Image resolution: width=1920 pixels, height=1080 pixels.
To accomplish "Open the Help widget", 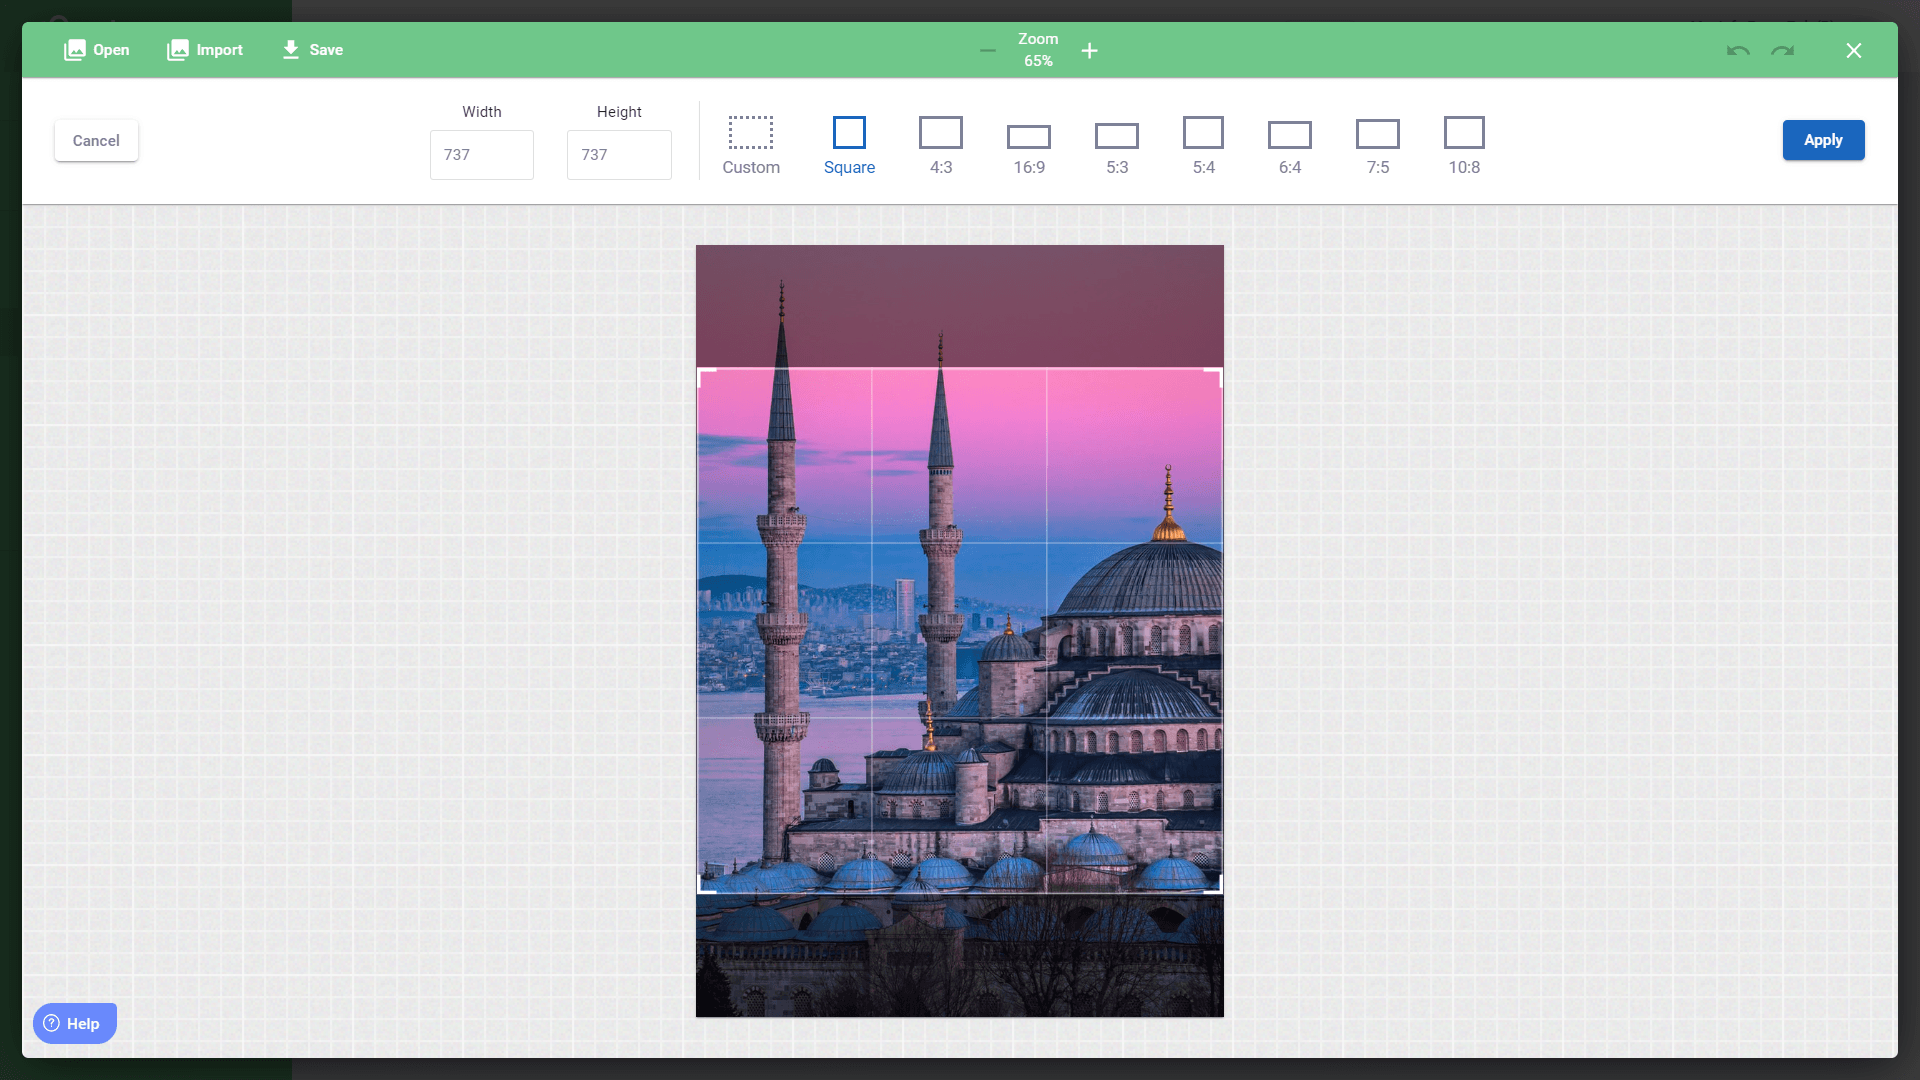I will pos(75,1023).
